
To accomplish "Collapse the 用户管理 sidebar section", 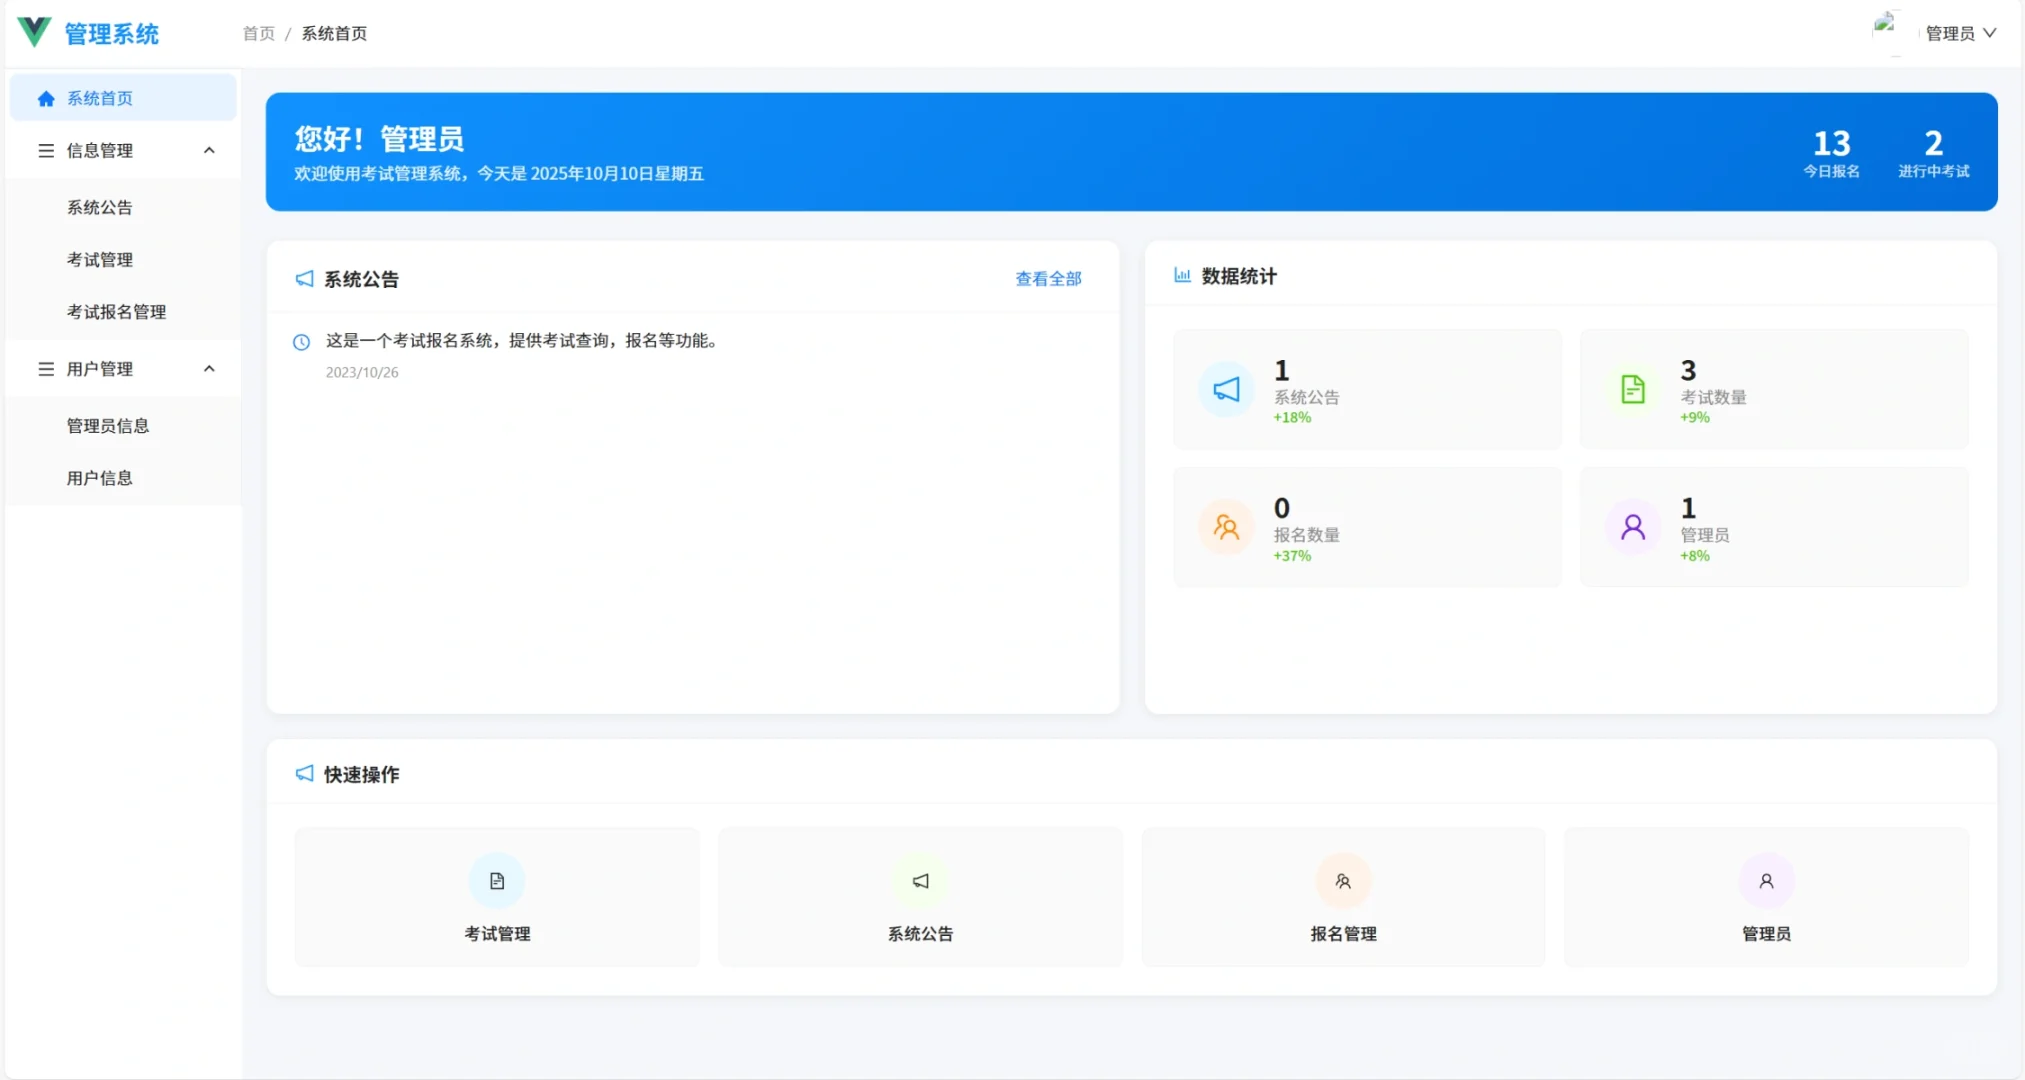I will coord(209,368).
